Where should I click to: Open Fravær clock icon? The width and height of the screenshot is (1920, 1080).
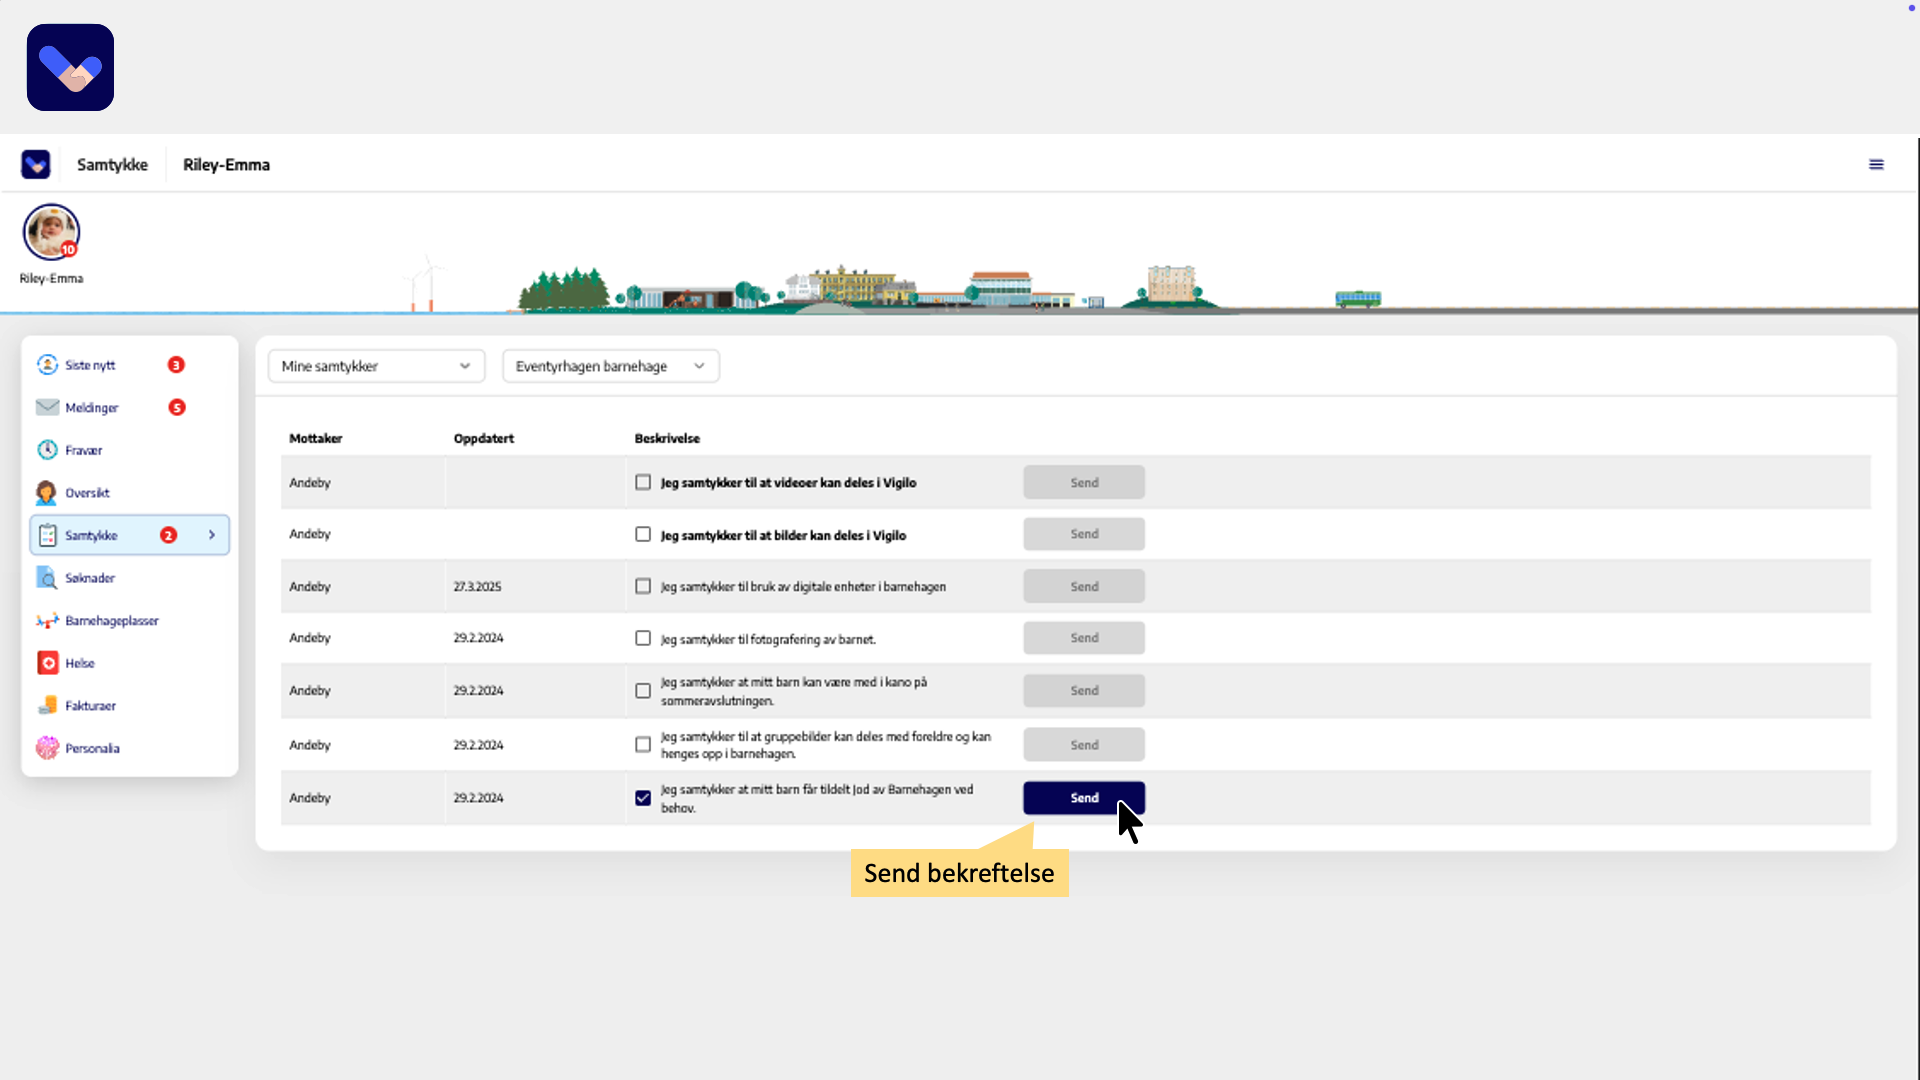(47, 450)
